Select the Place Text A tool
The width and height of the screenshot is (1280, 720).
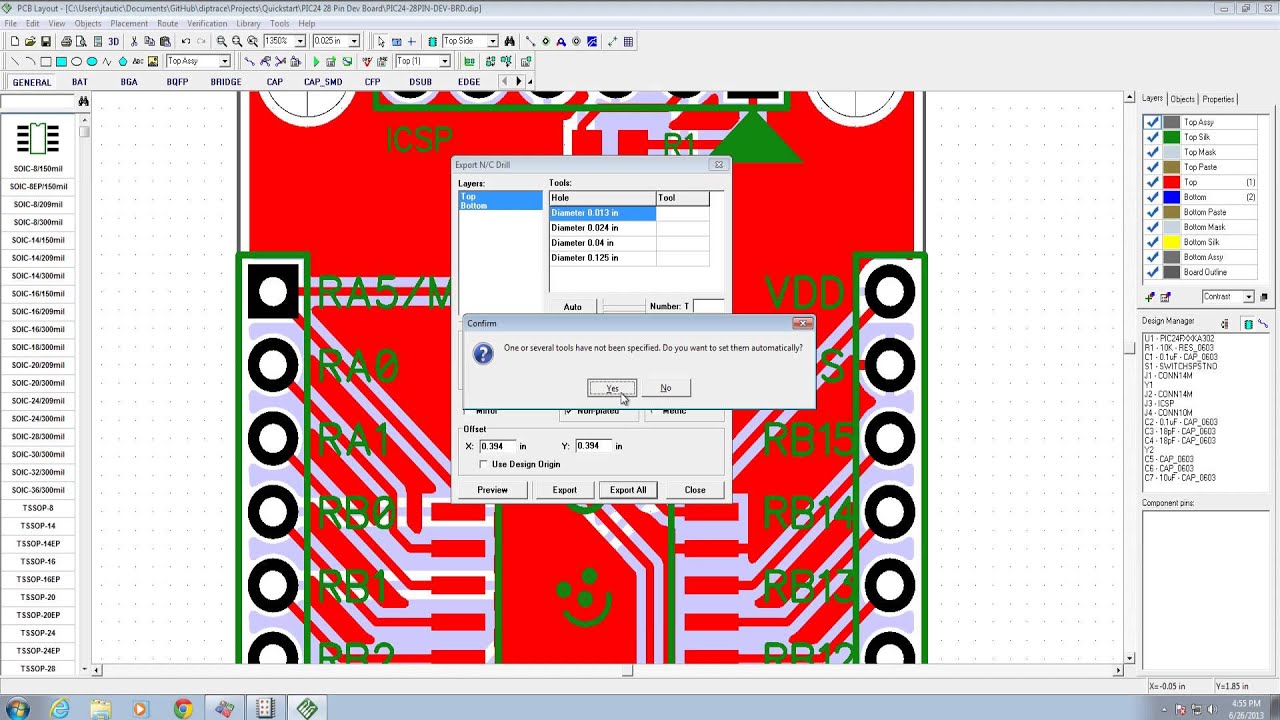pos(561,41)
